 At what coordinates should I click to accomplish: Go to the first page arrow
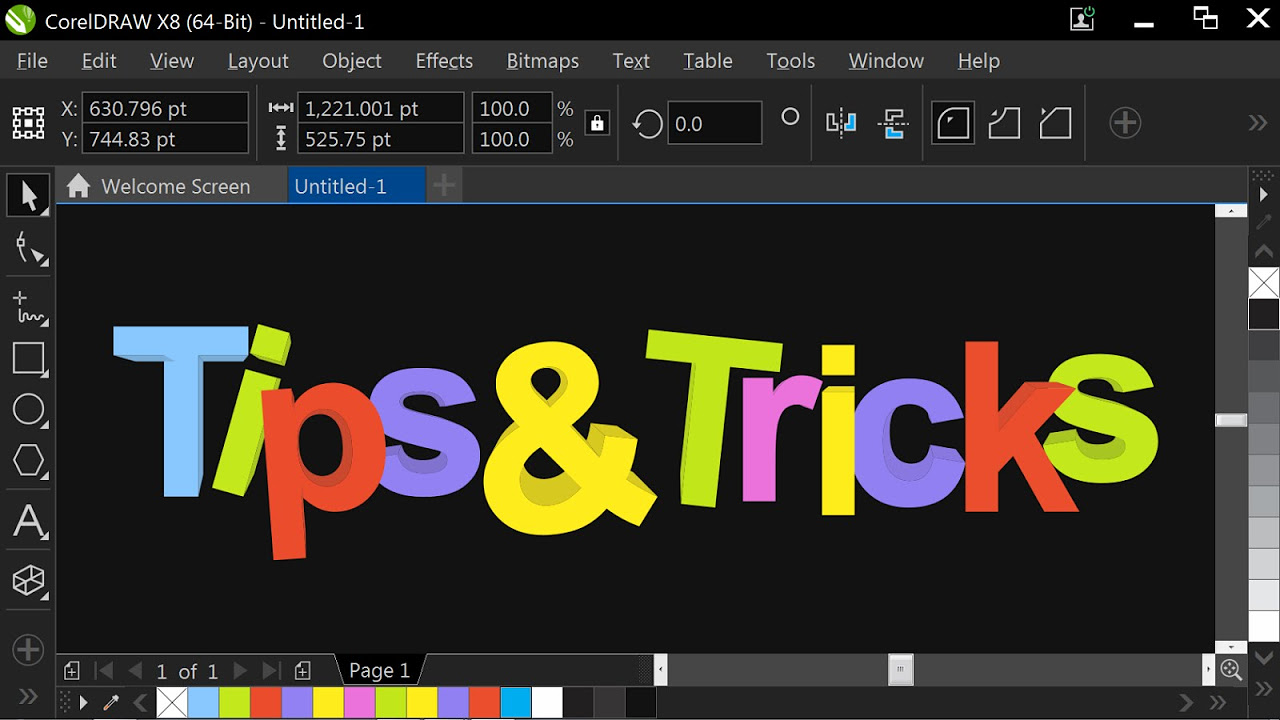click(x=103, y=671)
